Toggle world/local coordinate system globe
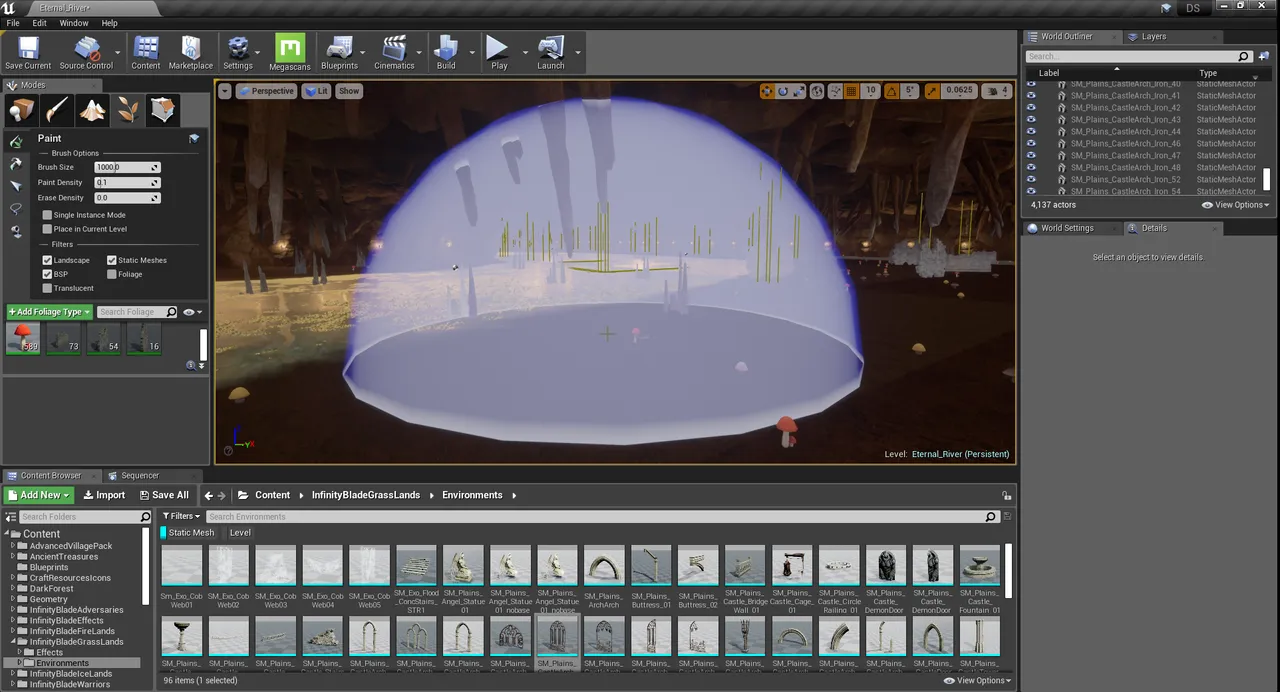 pyautogui.click(x=817, y=91)
